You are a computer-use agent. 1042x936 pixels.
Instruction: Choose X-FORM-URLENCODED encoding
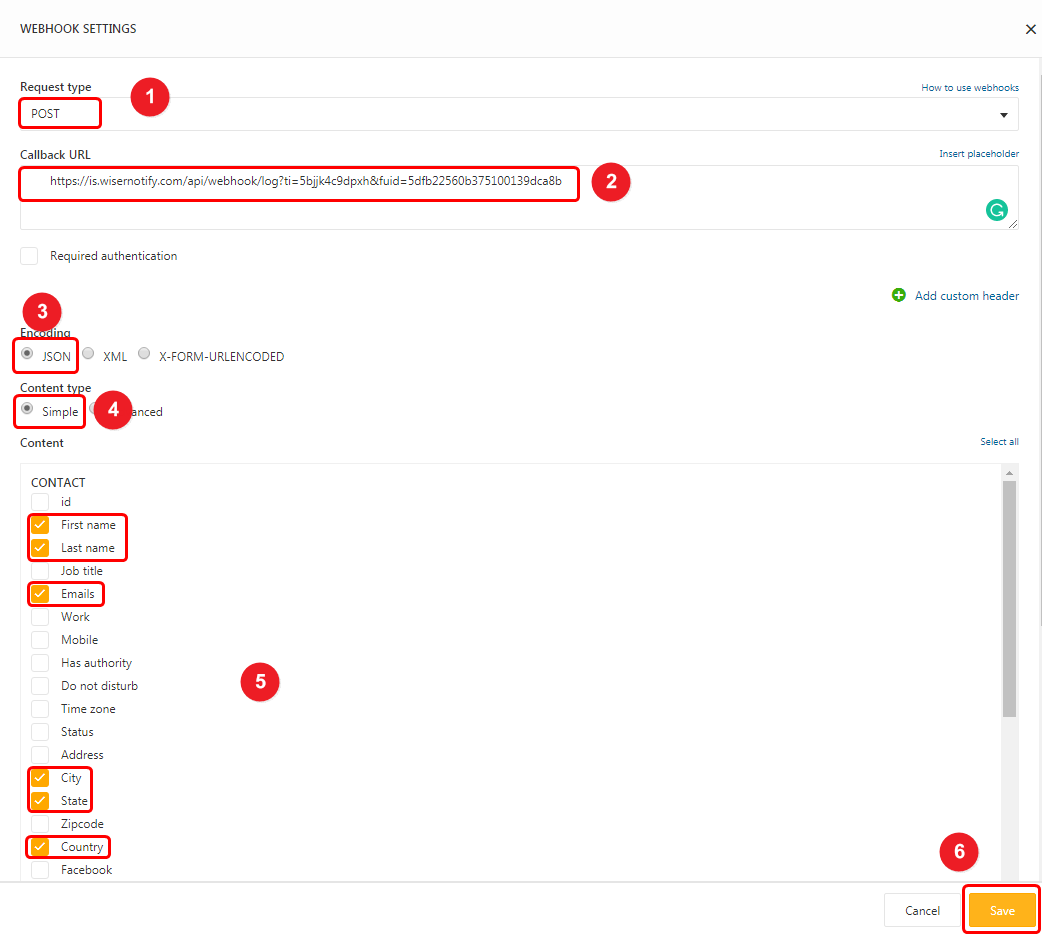tap(144, 354)
